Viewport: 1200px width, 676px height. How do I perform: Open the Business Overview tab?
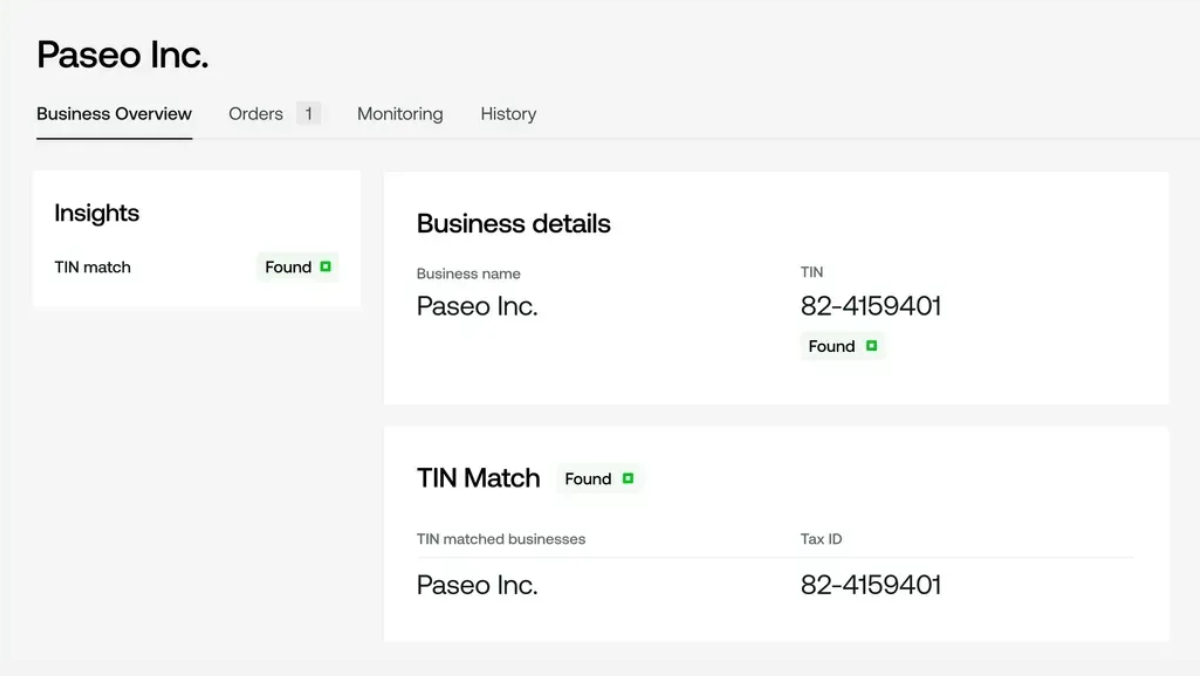(114, 114)
